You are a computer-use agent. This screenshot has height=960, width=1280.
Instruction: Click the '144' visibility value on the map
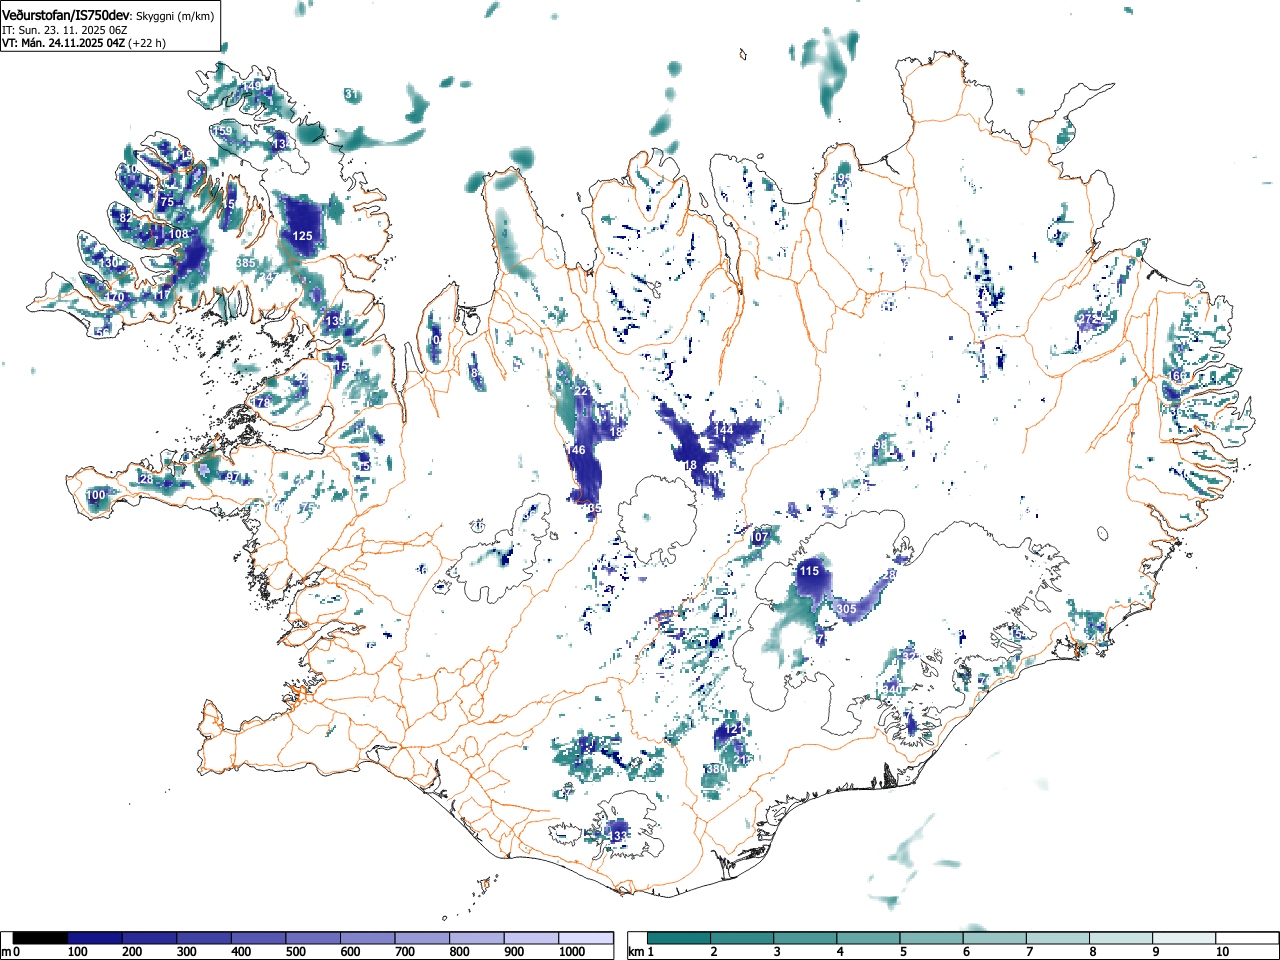pos(724,429)
